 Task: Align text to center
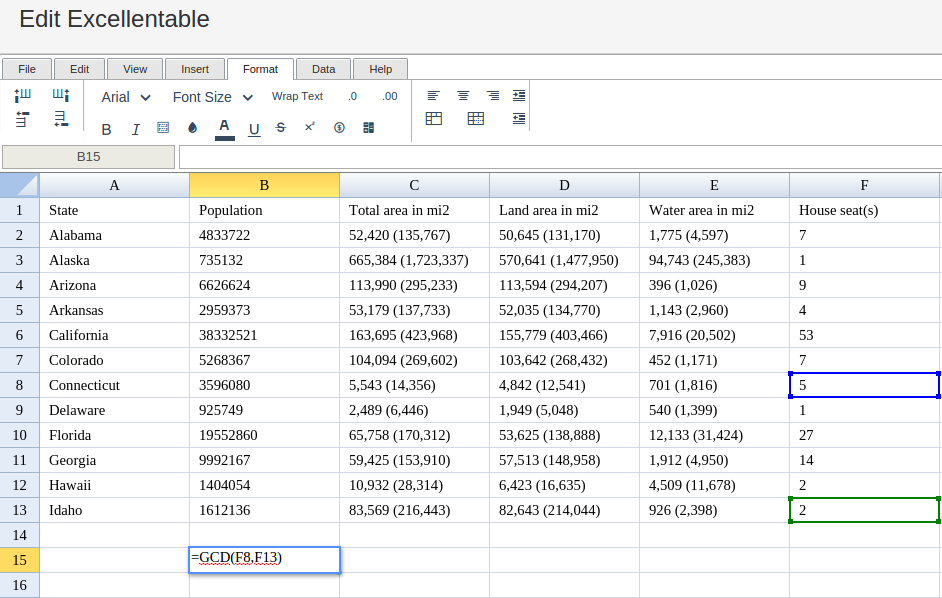click(463, 96)
